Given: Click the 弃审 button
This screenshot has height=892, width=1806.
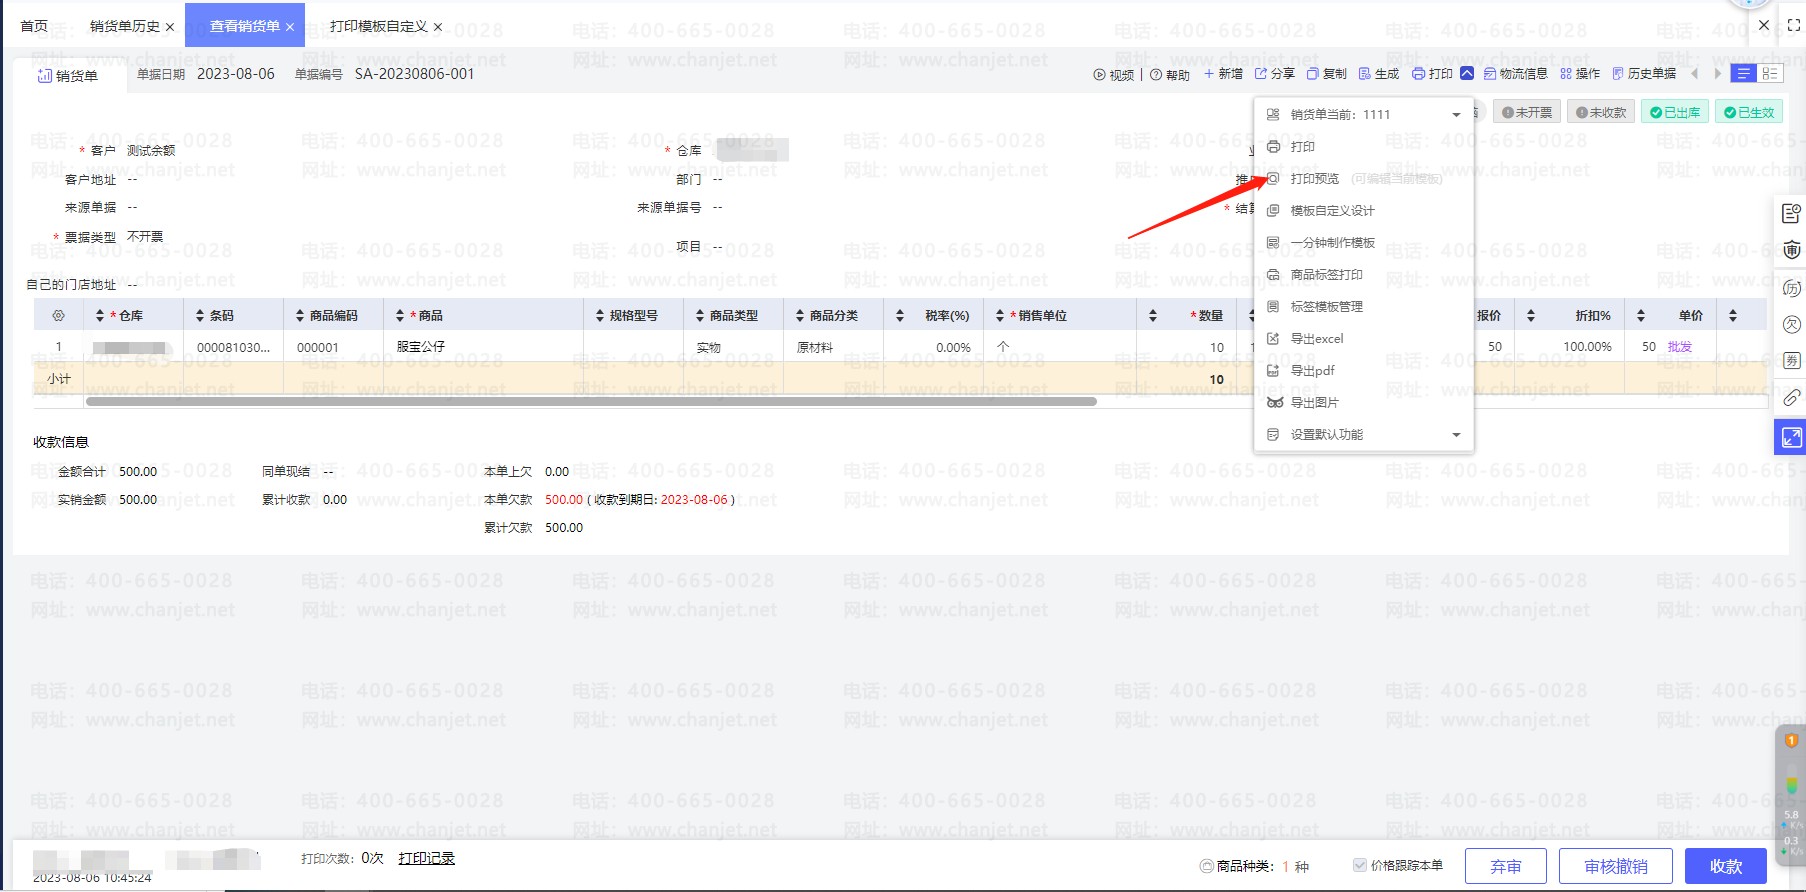Looking at the screenshot, I should click(x=1506, y=866).
